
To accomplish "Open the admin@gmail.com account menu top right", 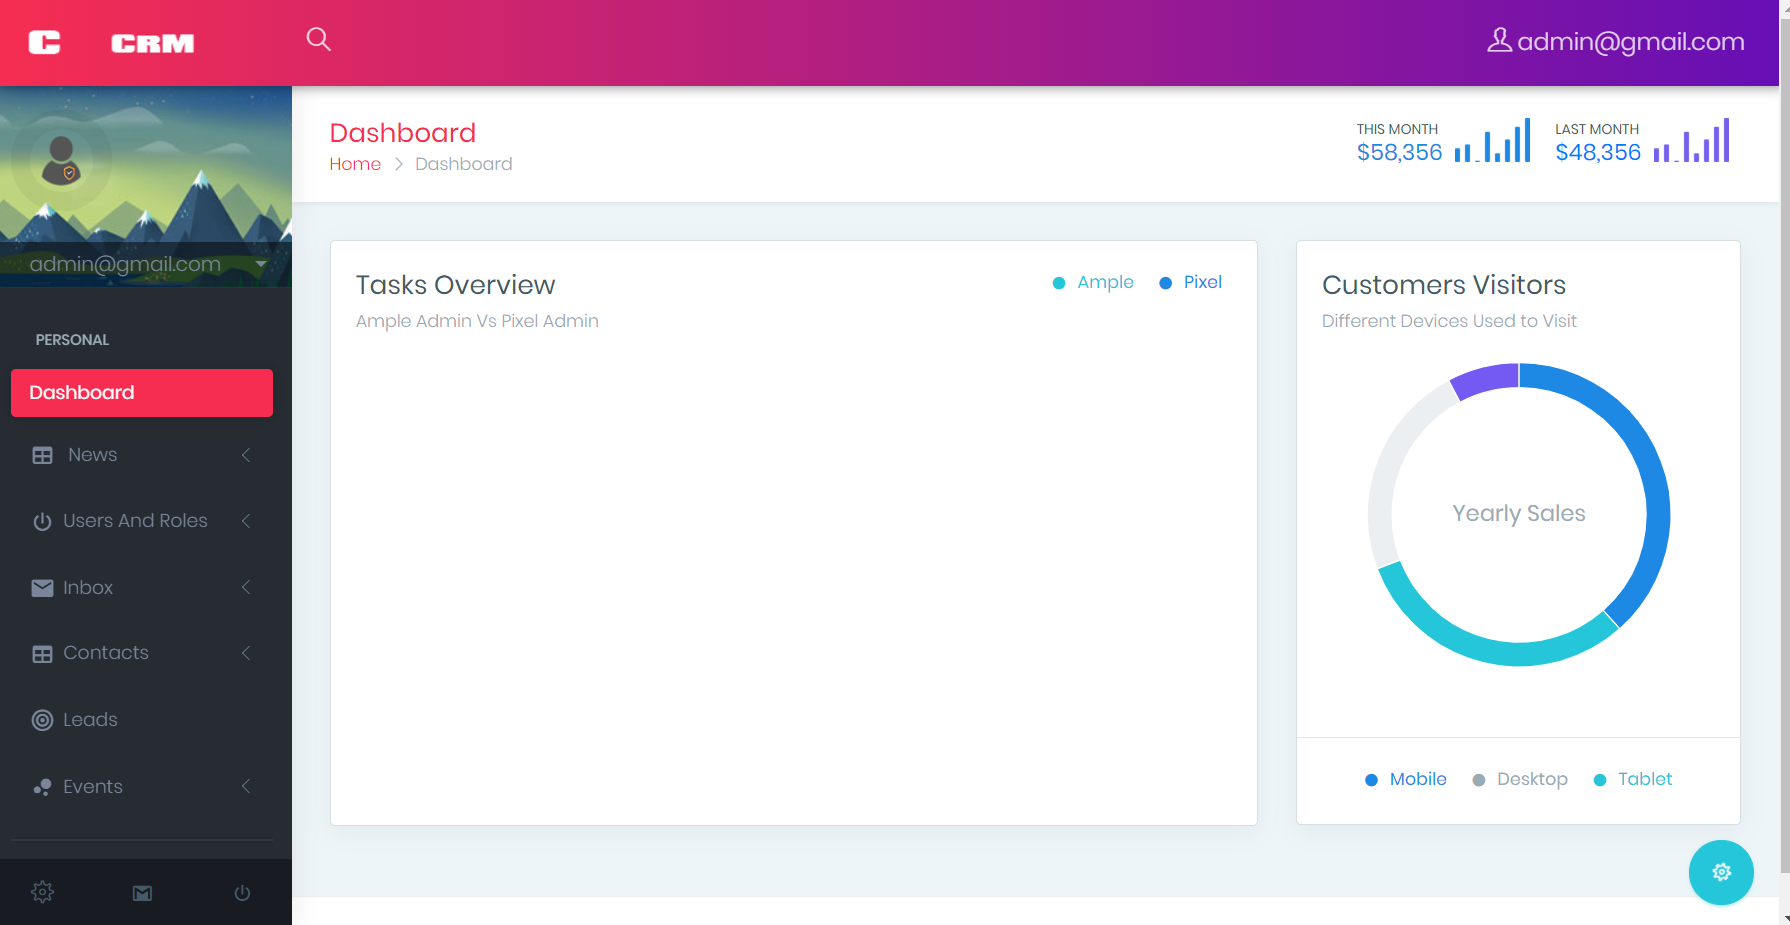I will [1615, 41].
